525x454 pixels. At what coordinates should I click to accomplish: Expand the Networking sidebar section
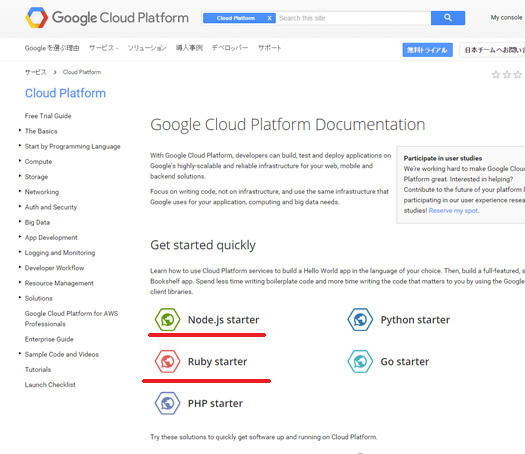42,192
